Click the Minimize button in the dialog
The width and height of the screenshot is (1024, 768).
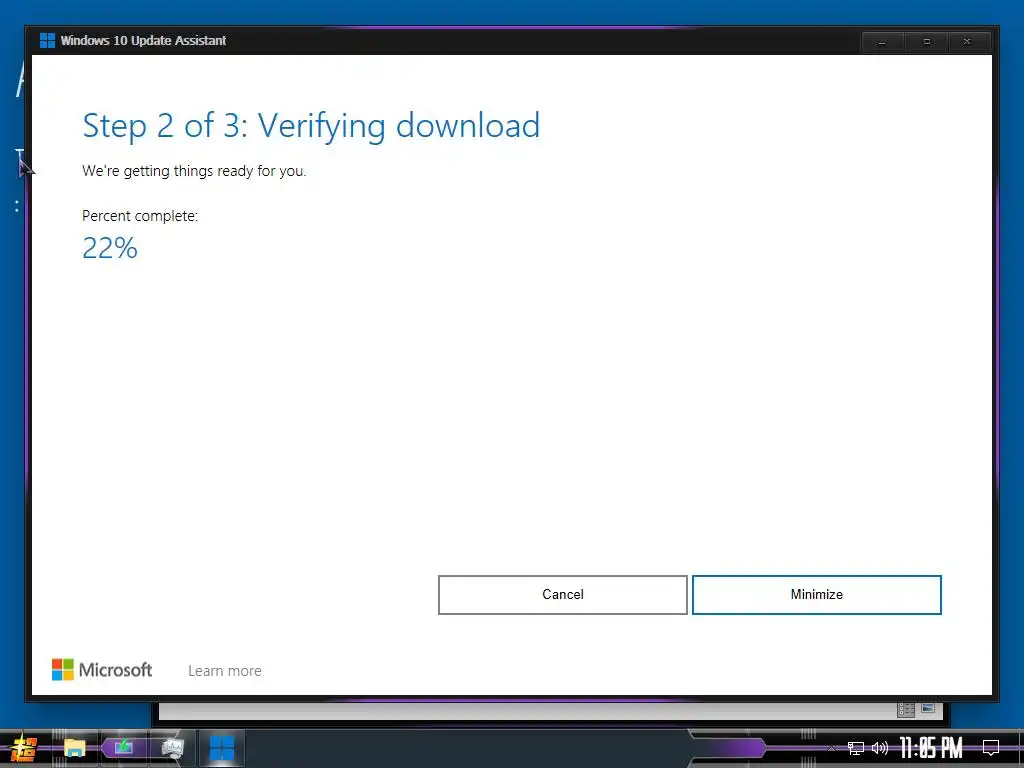coord(816,594)
